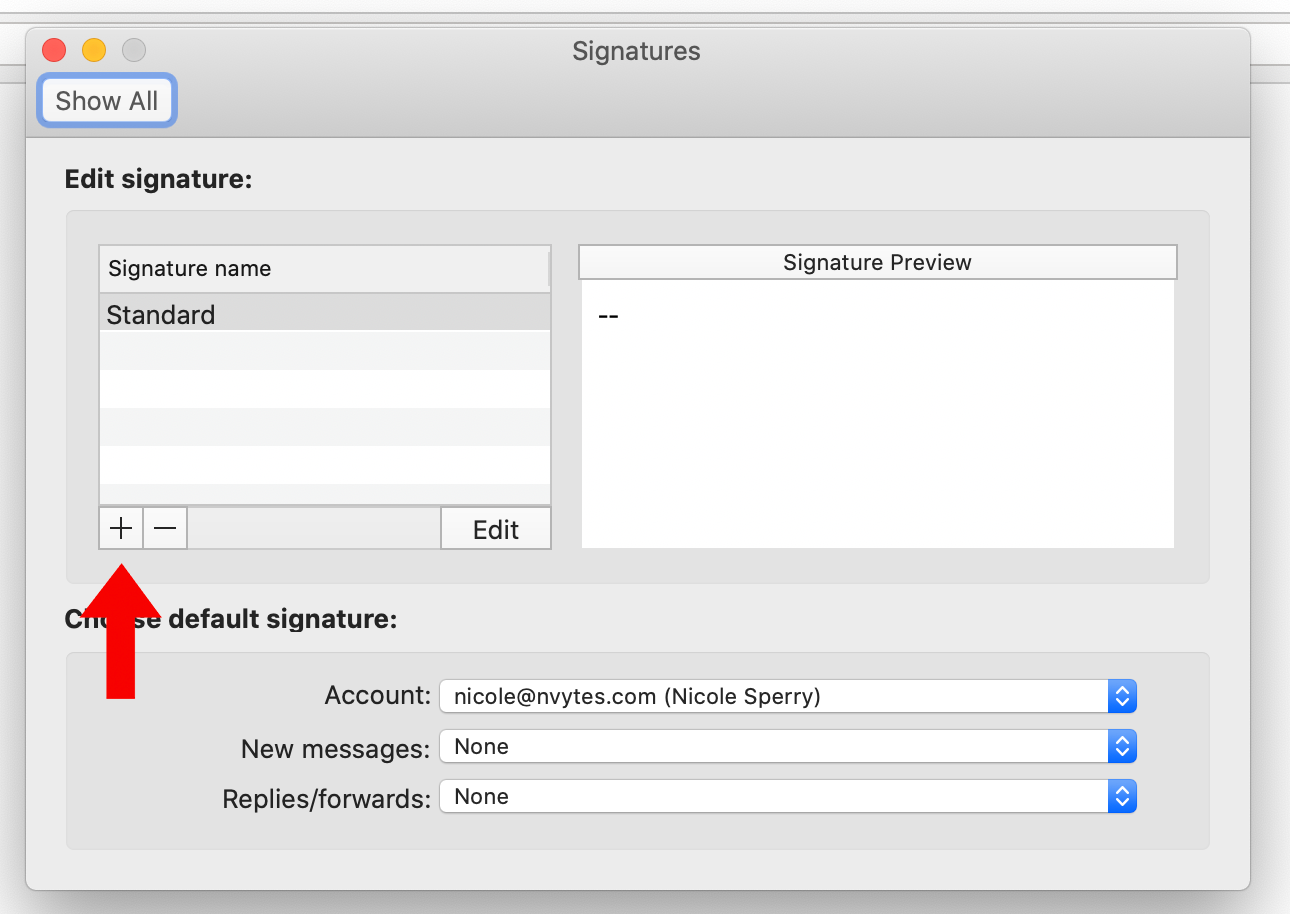
Task: Close the Signatures window with red button
Action: [54, 50]
